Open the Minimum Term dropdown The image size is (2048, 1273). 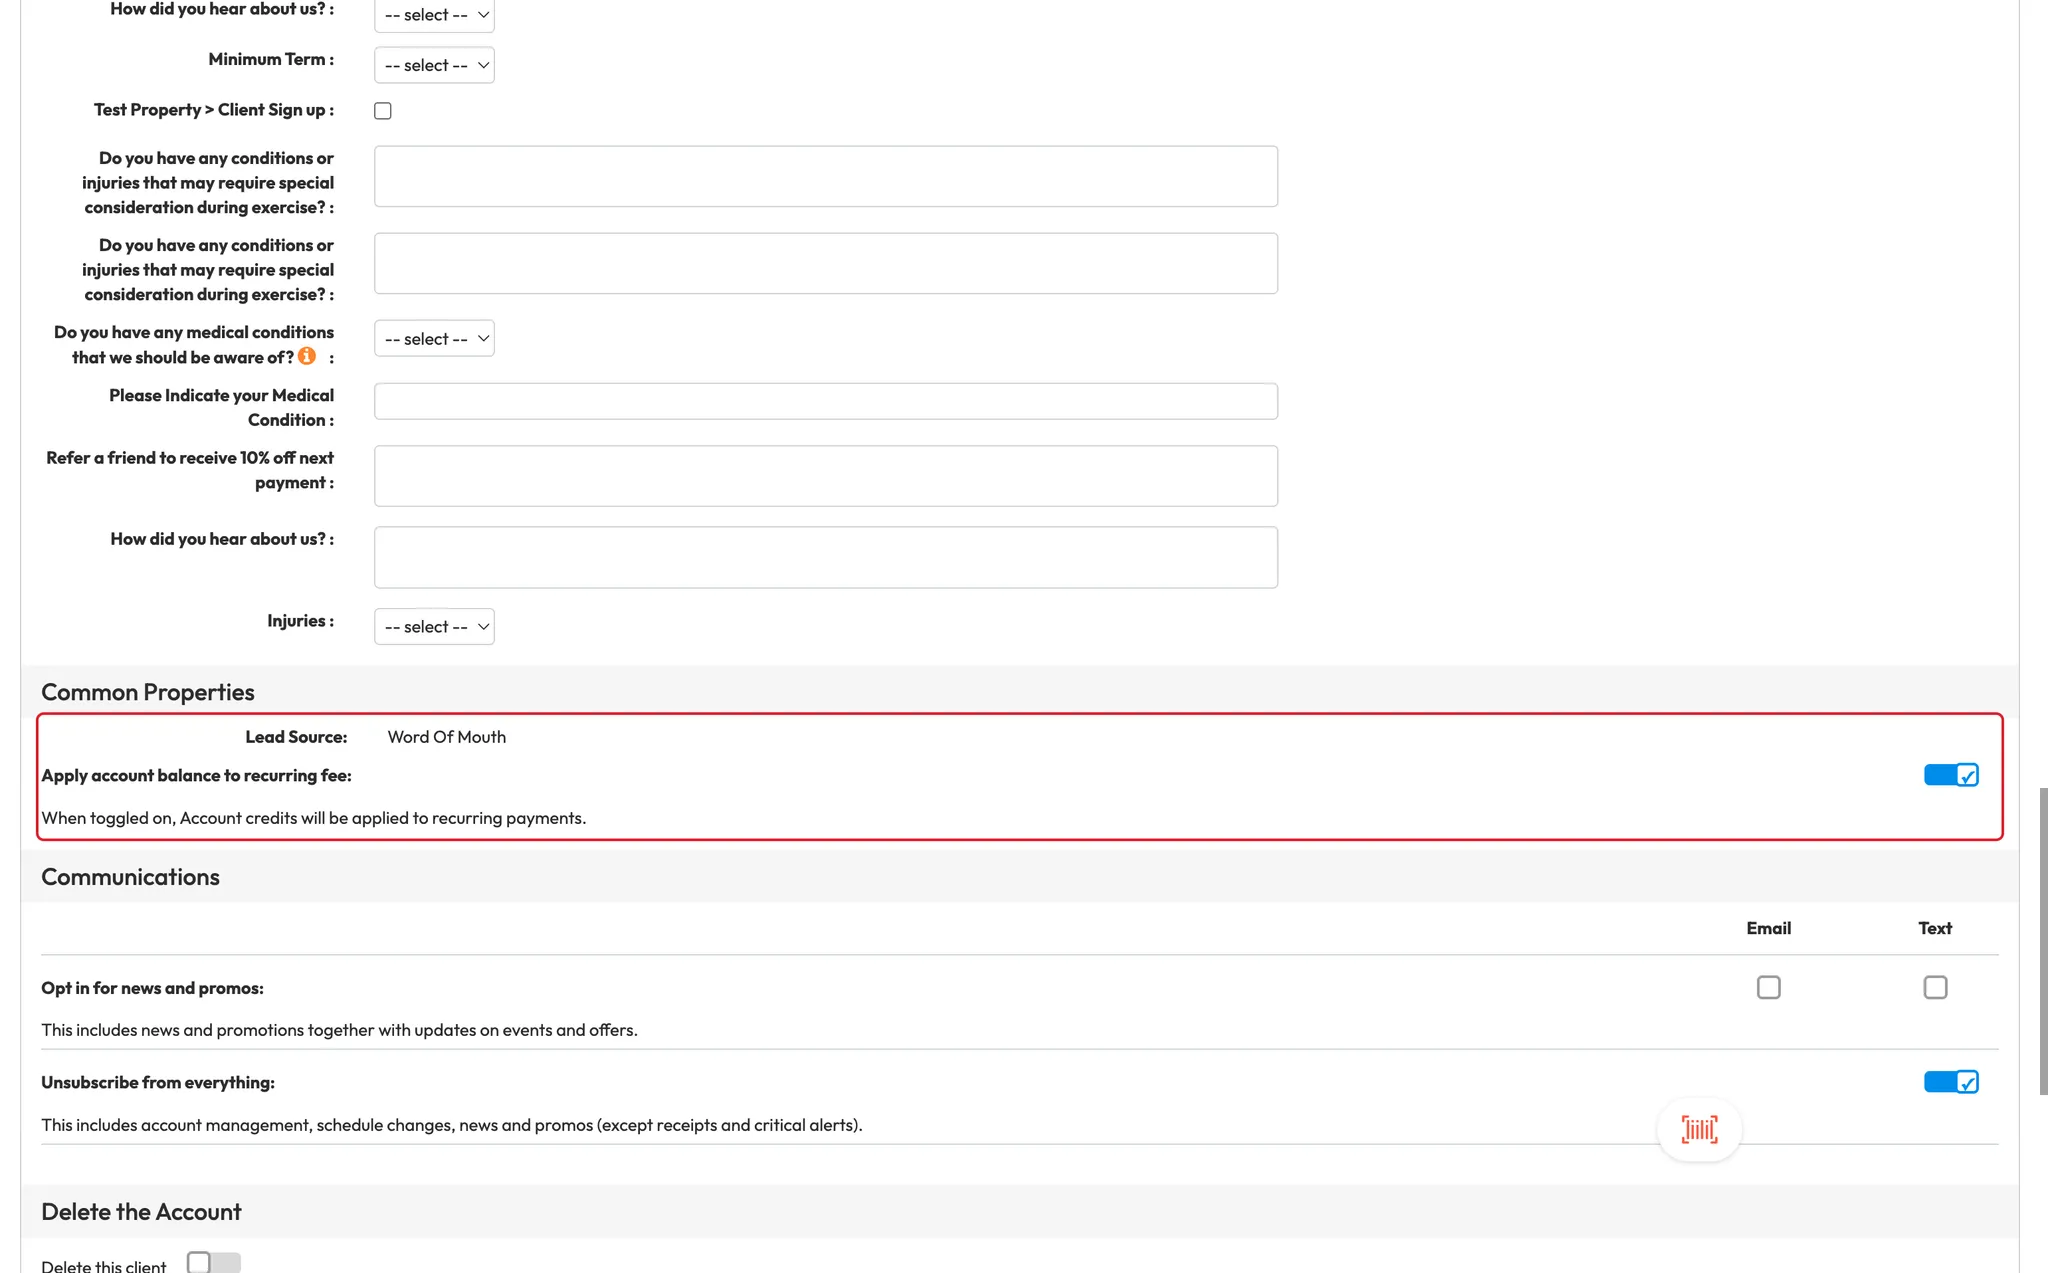pos(434,65)
